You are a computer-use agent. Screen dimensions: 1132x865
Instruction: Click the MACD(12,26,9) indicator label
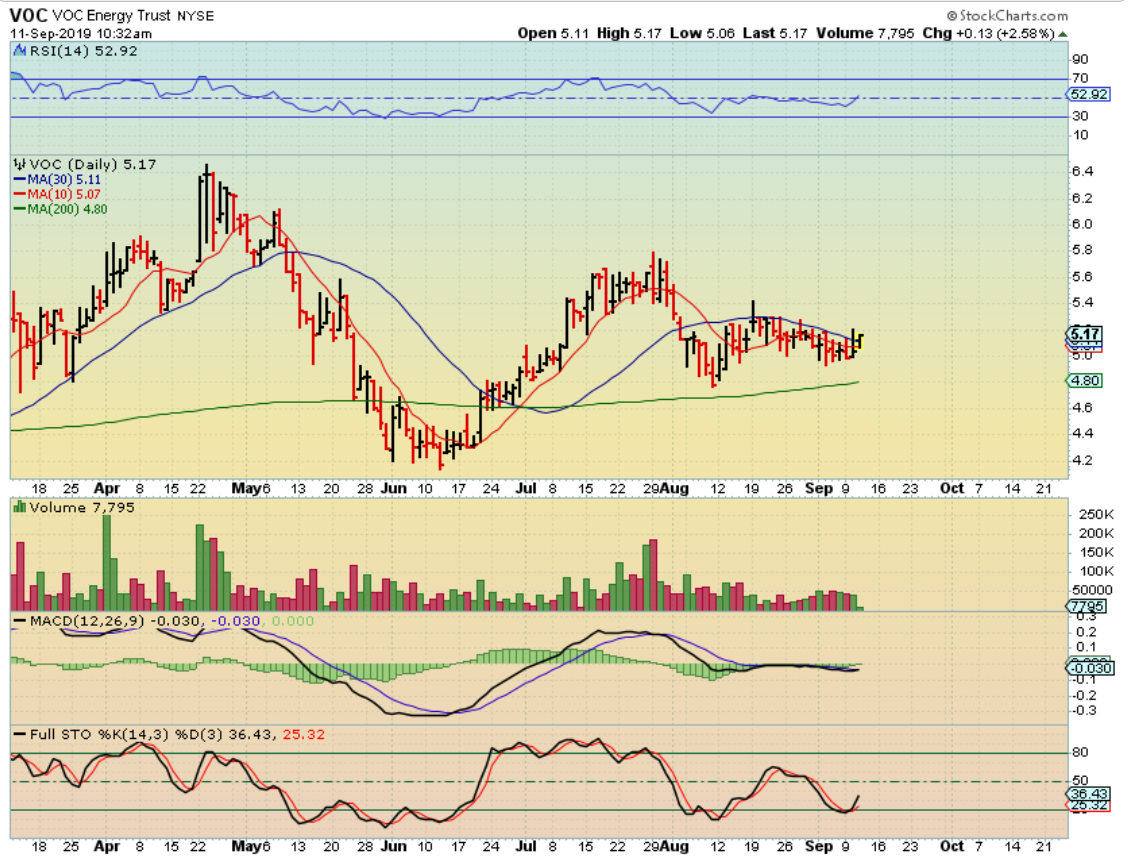pos(73,622)
